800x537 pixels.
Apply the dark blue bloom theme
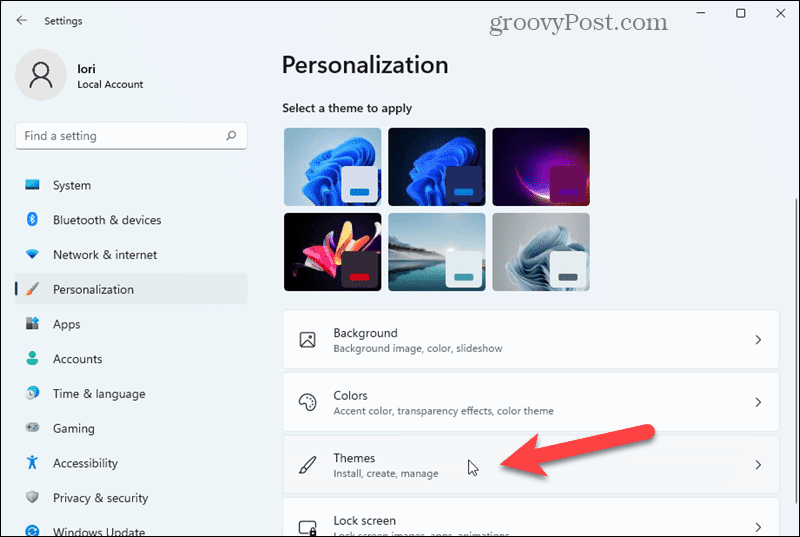pyautogui.click(x=437, y=167)
